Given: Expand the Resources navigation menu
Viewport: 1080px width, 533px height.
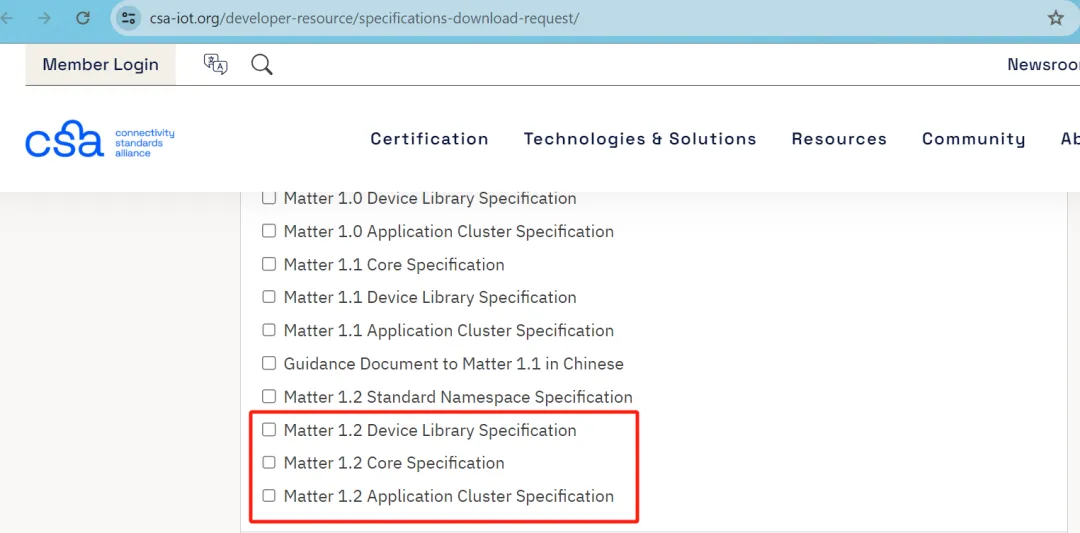Looking at the screenshot, I should point(839,139).
